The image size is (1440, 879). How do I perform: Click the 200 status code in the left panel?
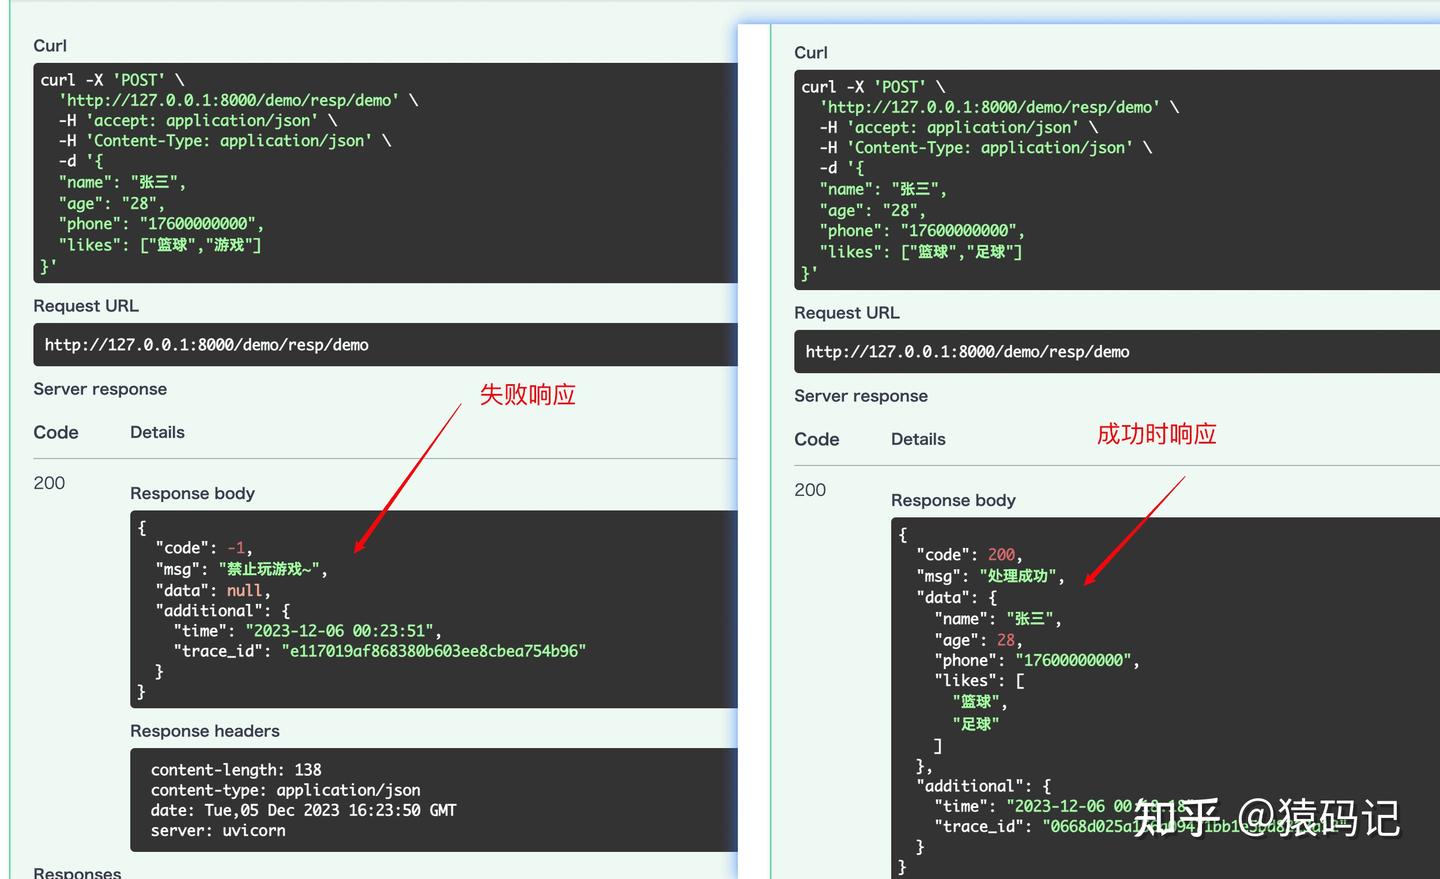point(48,483)
